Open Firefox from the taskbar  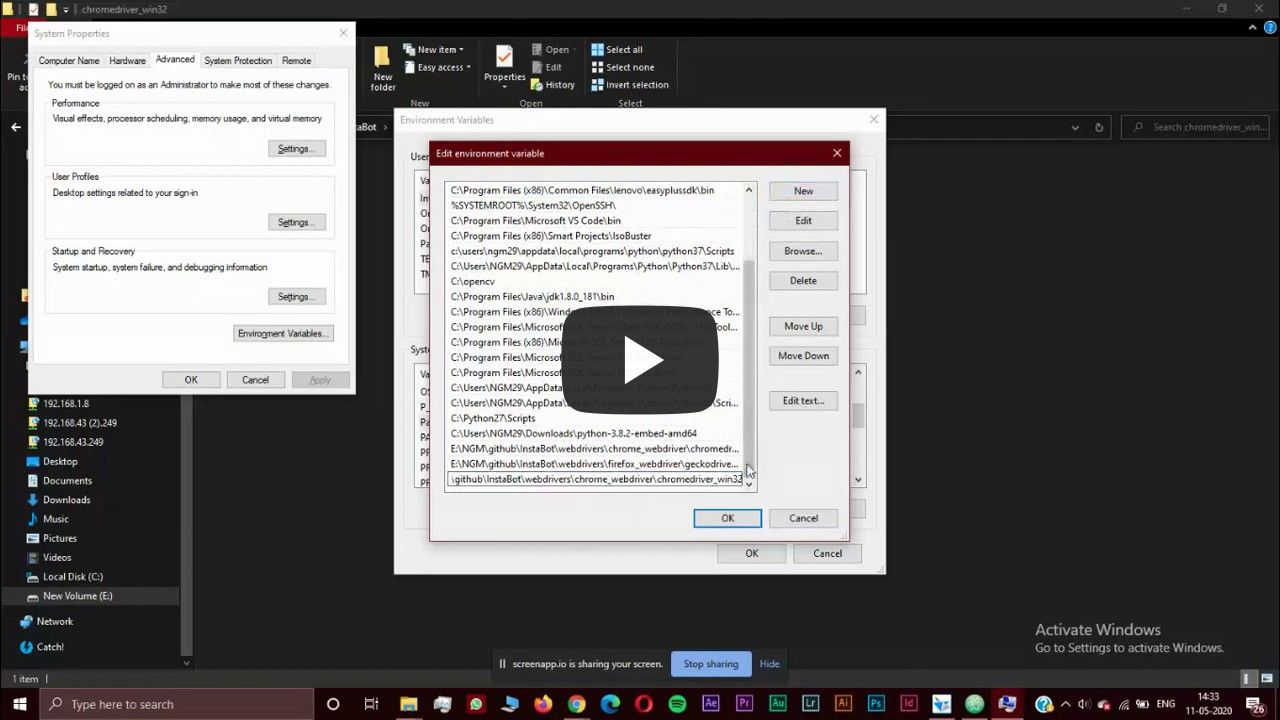543,704
